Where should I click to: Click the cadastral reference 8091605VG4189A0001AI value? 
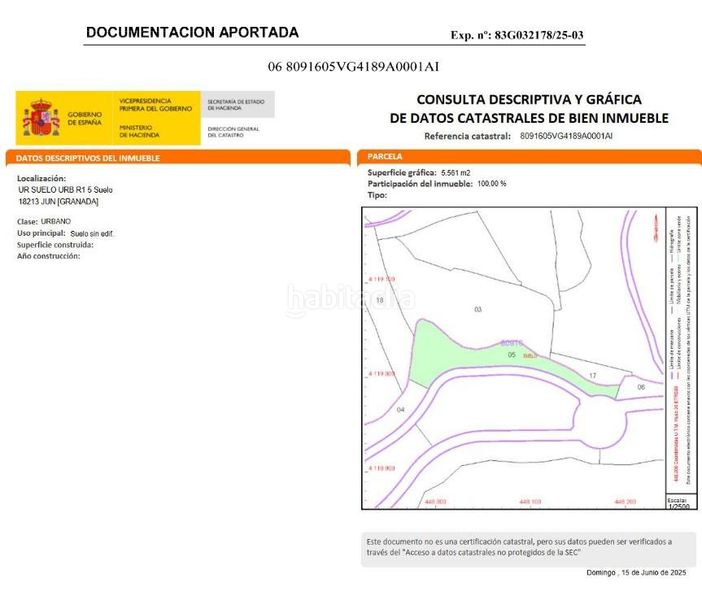click(x=566, y=136)
